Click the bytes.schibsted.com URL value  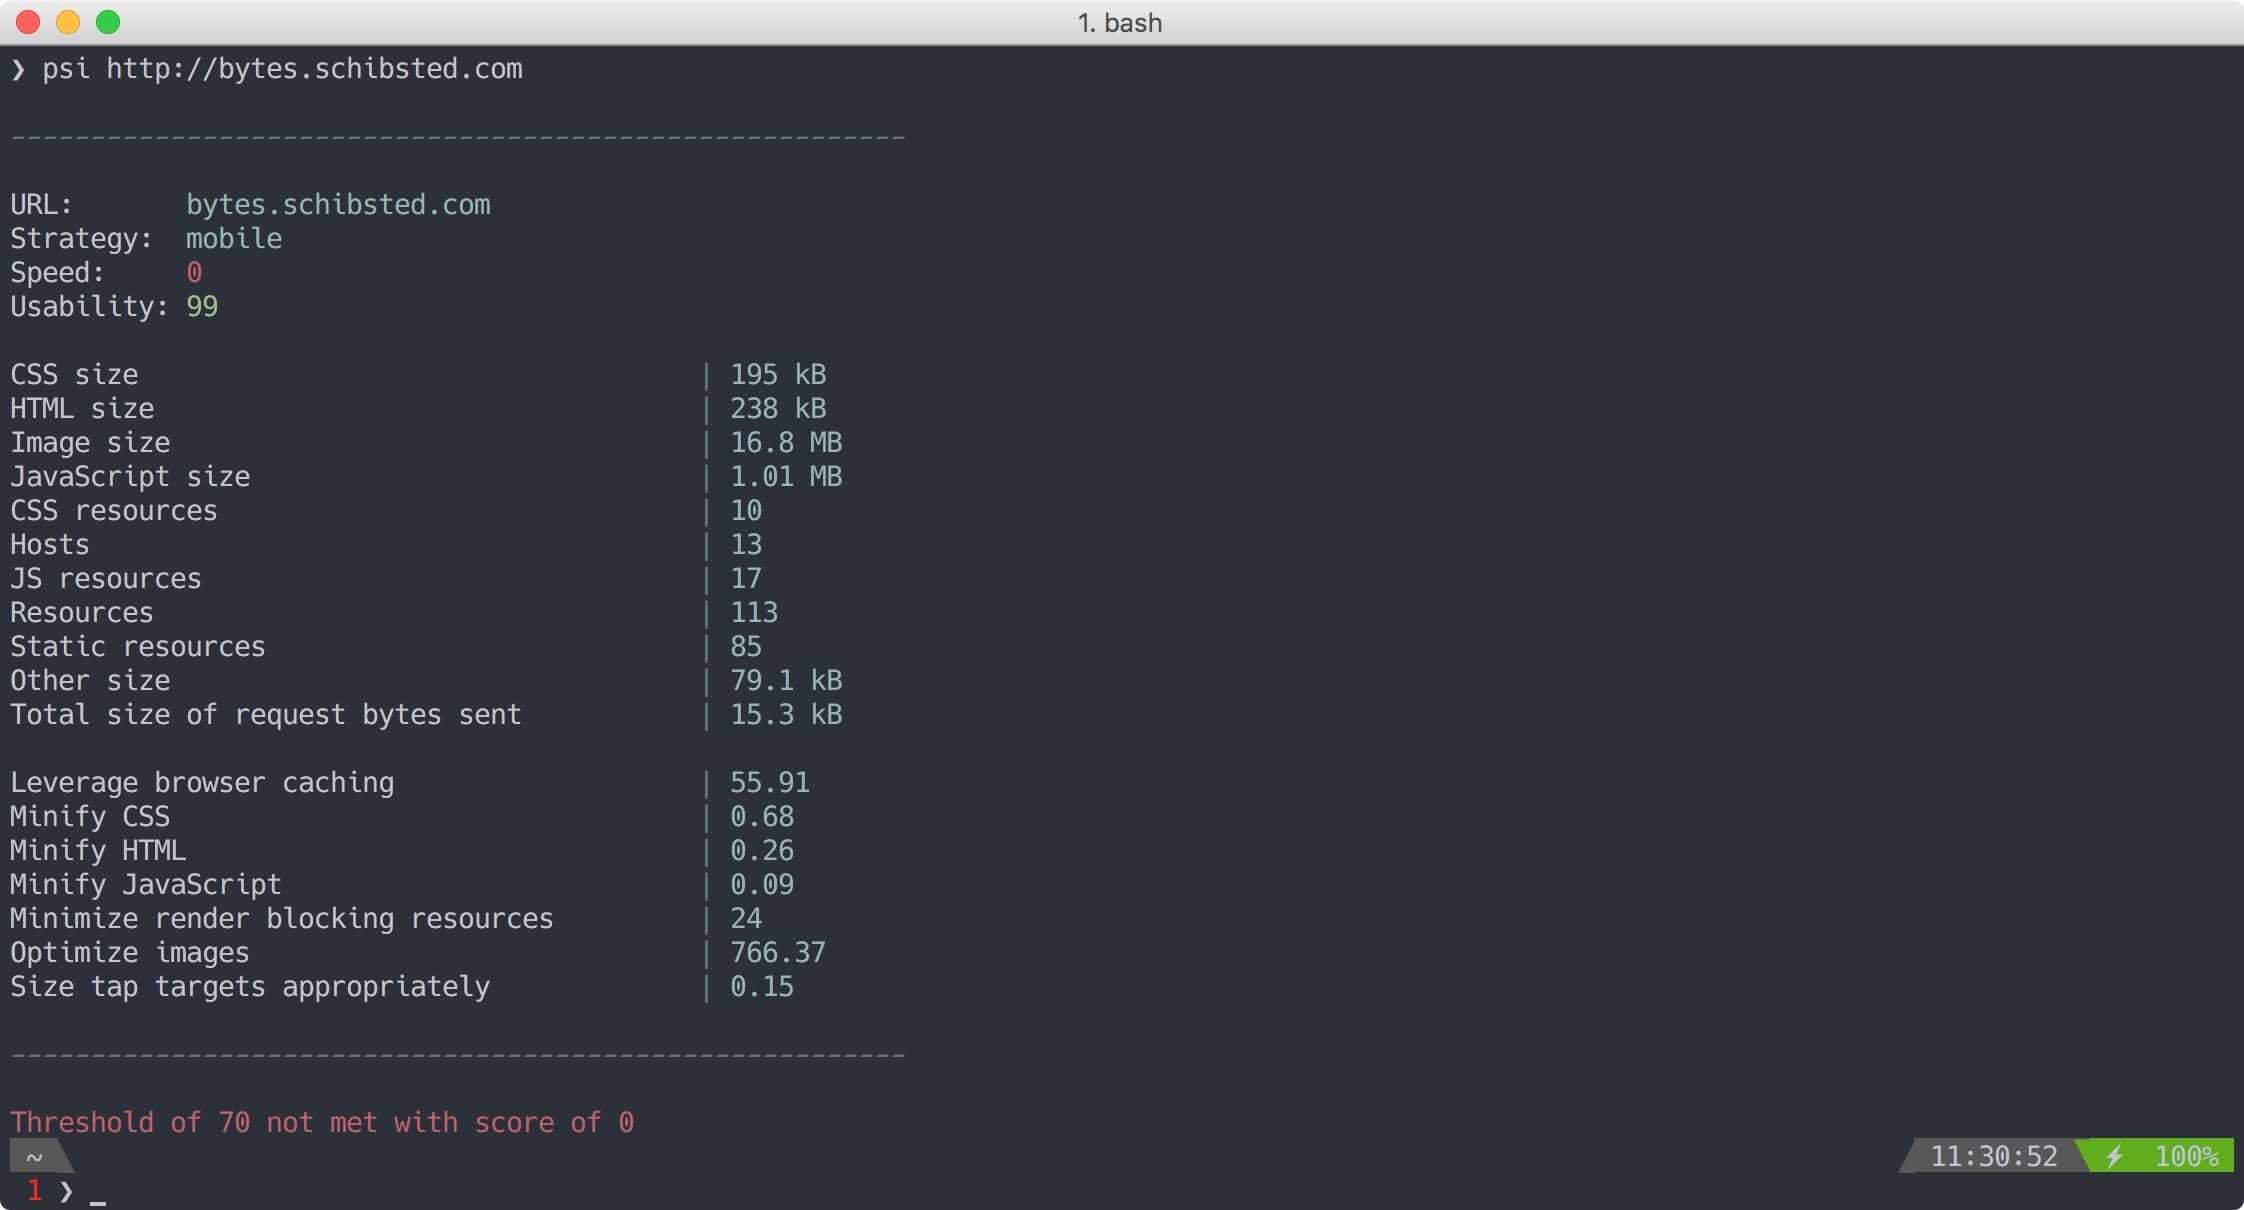click(338, 205)
